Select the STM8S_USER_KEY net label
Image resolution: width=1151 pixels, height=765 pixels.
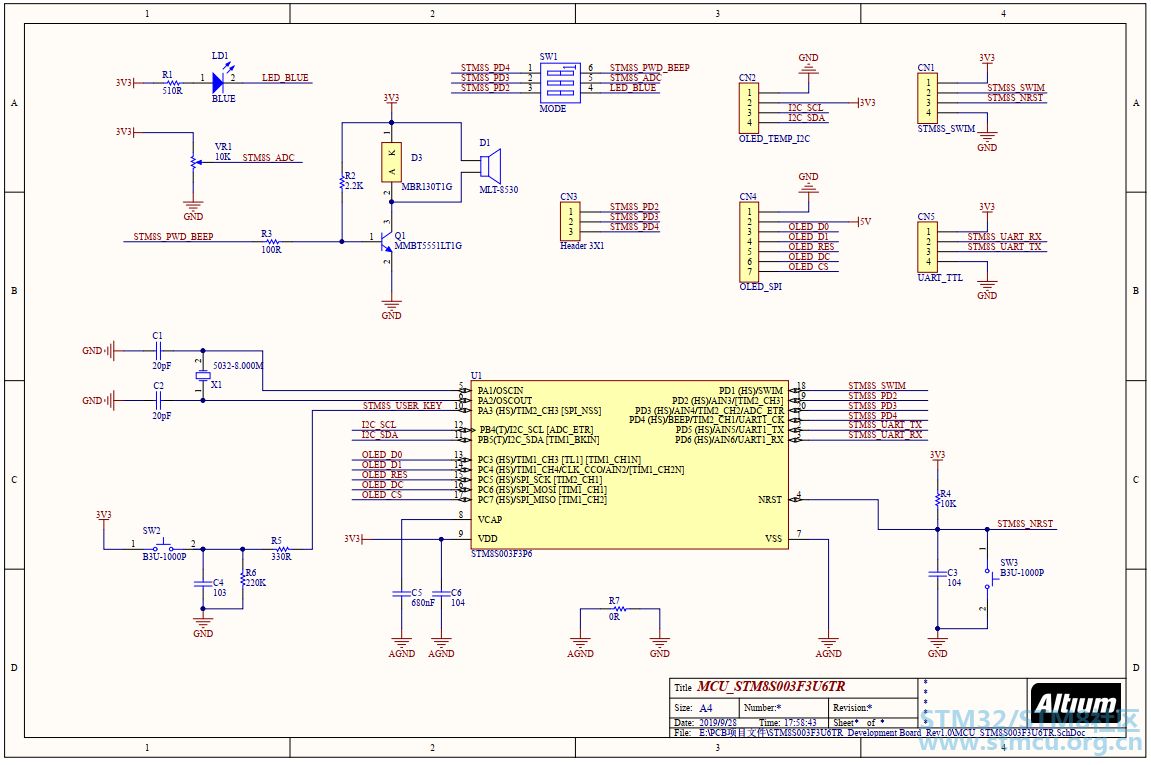402,405
